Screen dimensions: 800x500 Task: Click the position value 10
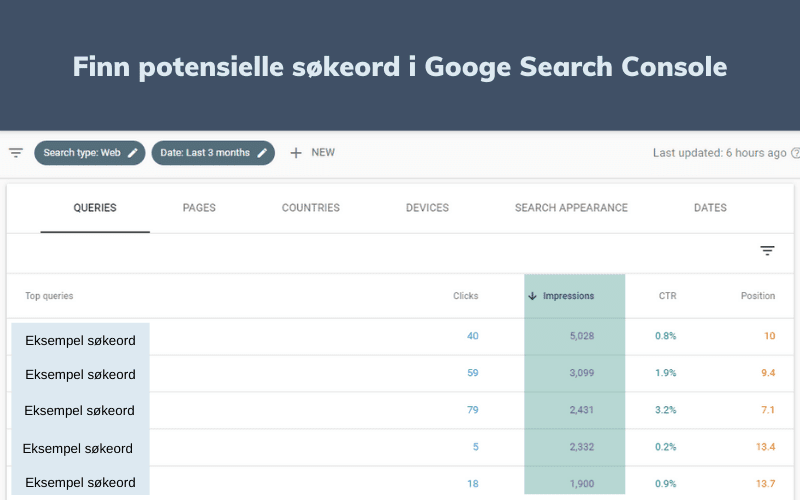[x=769, y=336]
